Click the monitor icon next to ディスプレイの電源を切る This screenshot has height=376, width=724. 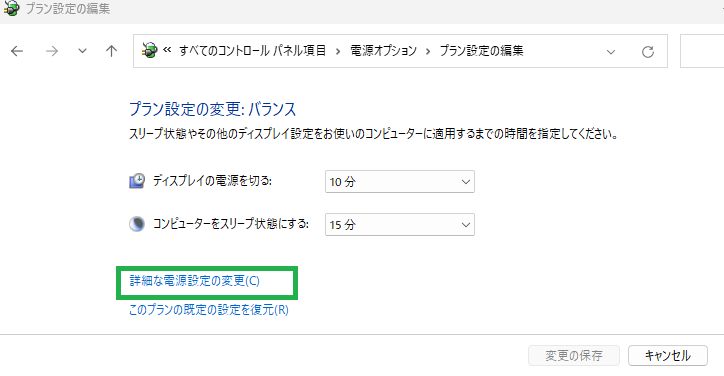tap(137, 181)
